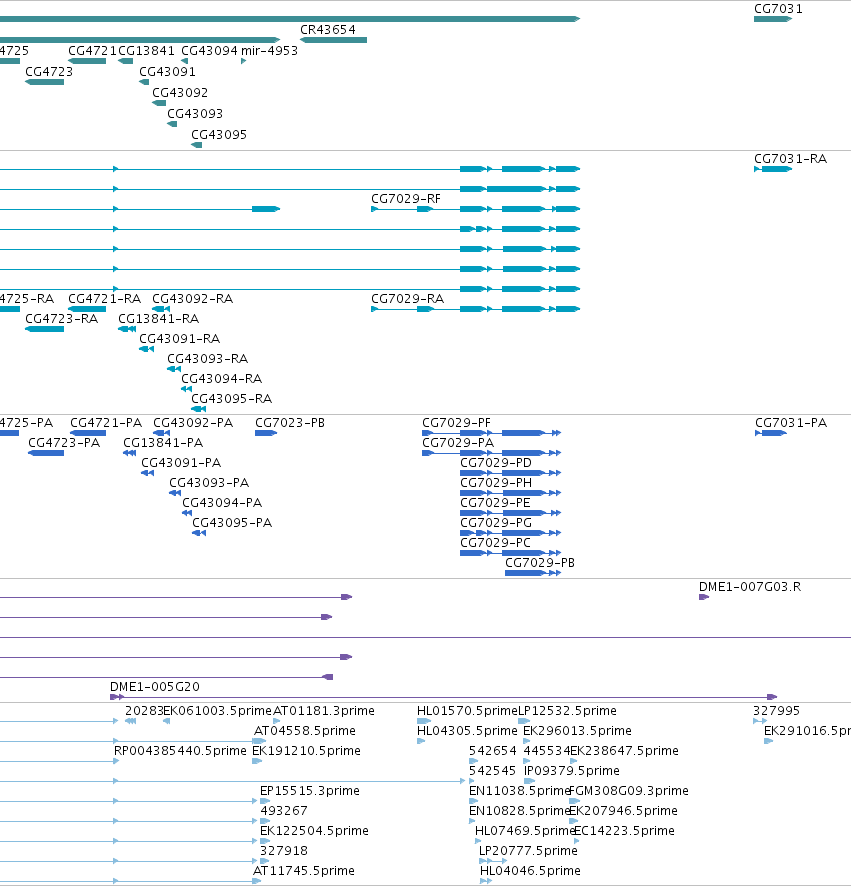Click the EK207946.5prime EST label
The height and width of the screenshot is (886, 851).
tap(623, 811)
